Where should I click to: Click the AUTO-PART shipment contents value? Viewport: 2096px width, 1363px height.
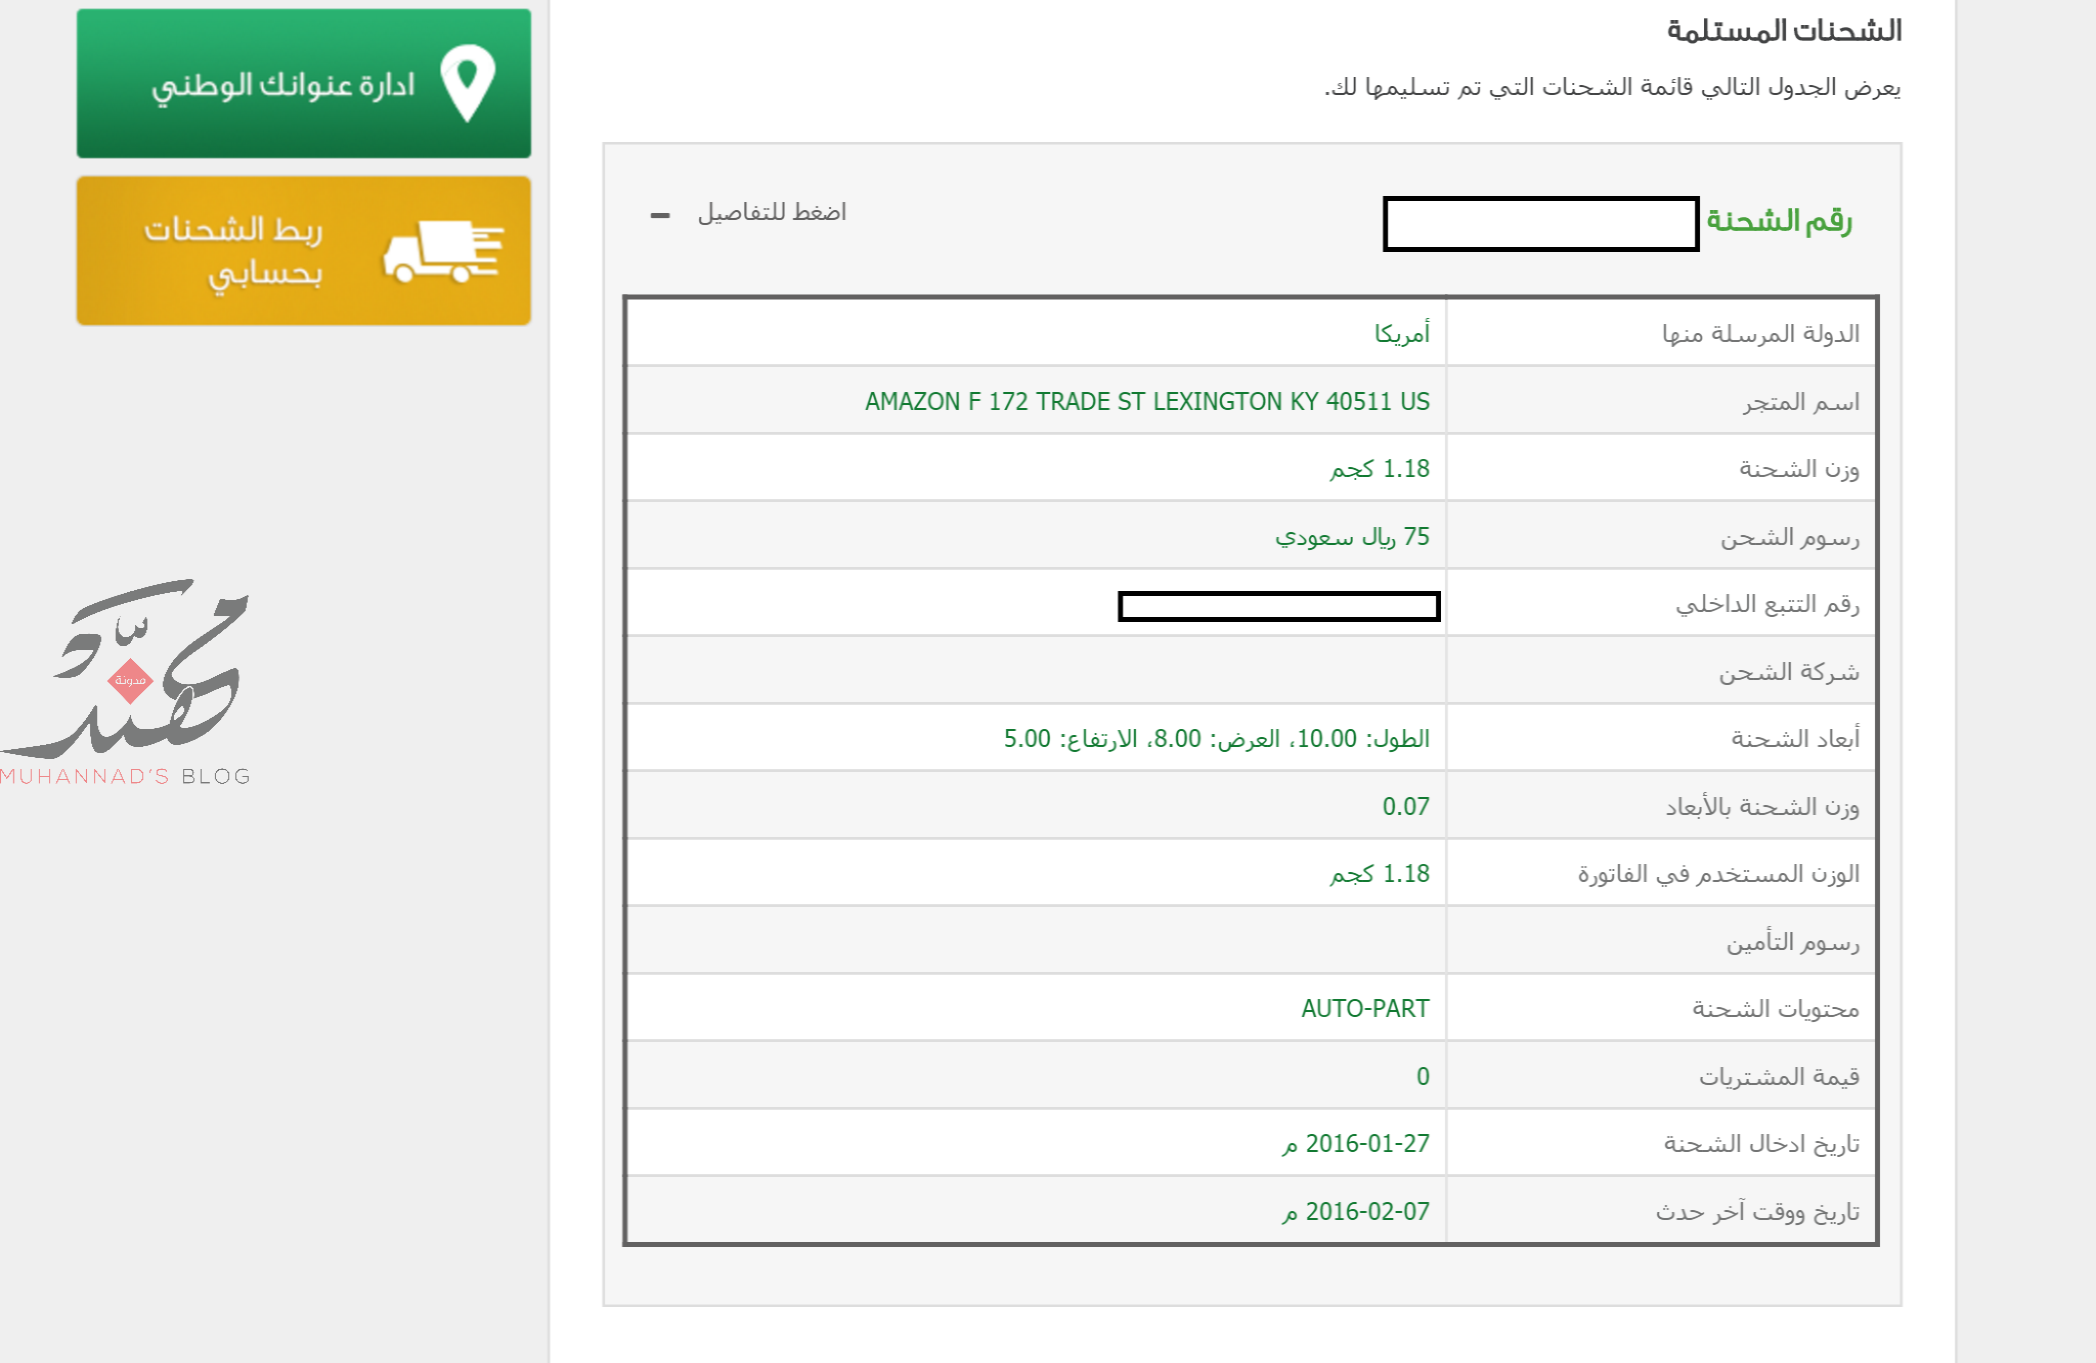pyautogui.click(x=1364, y=1008)
